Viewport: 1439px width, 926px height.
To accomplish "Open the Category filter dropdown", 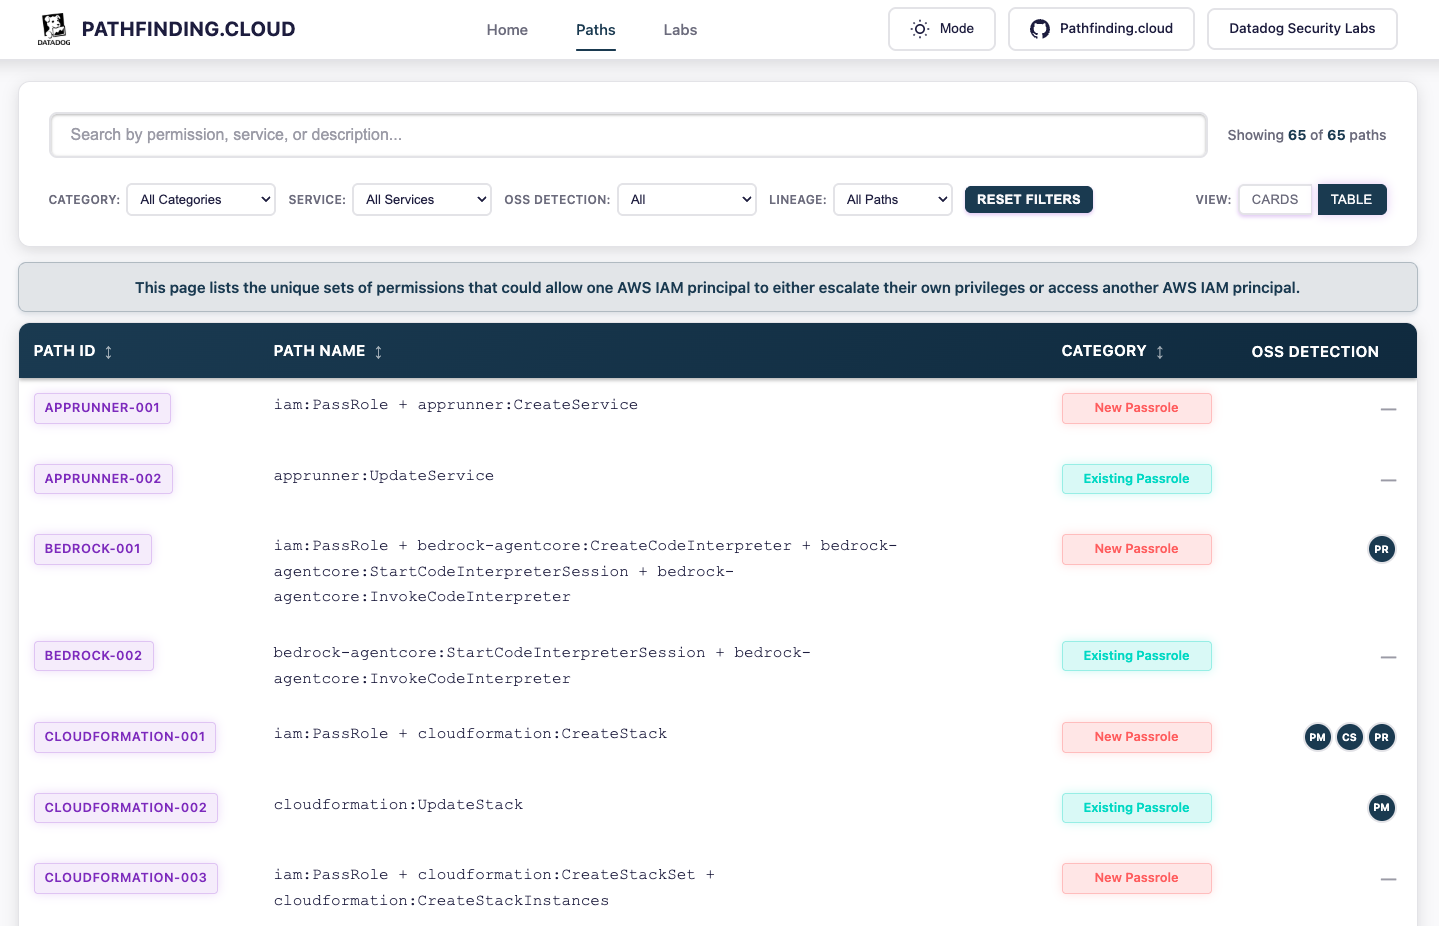I will pos(200,199).
